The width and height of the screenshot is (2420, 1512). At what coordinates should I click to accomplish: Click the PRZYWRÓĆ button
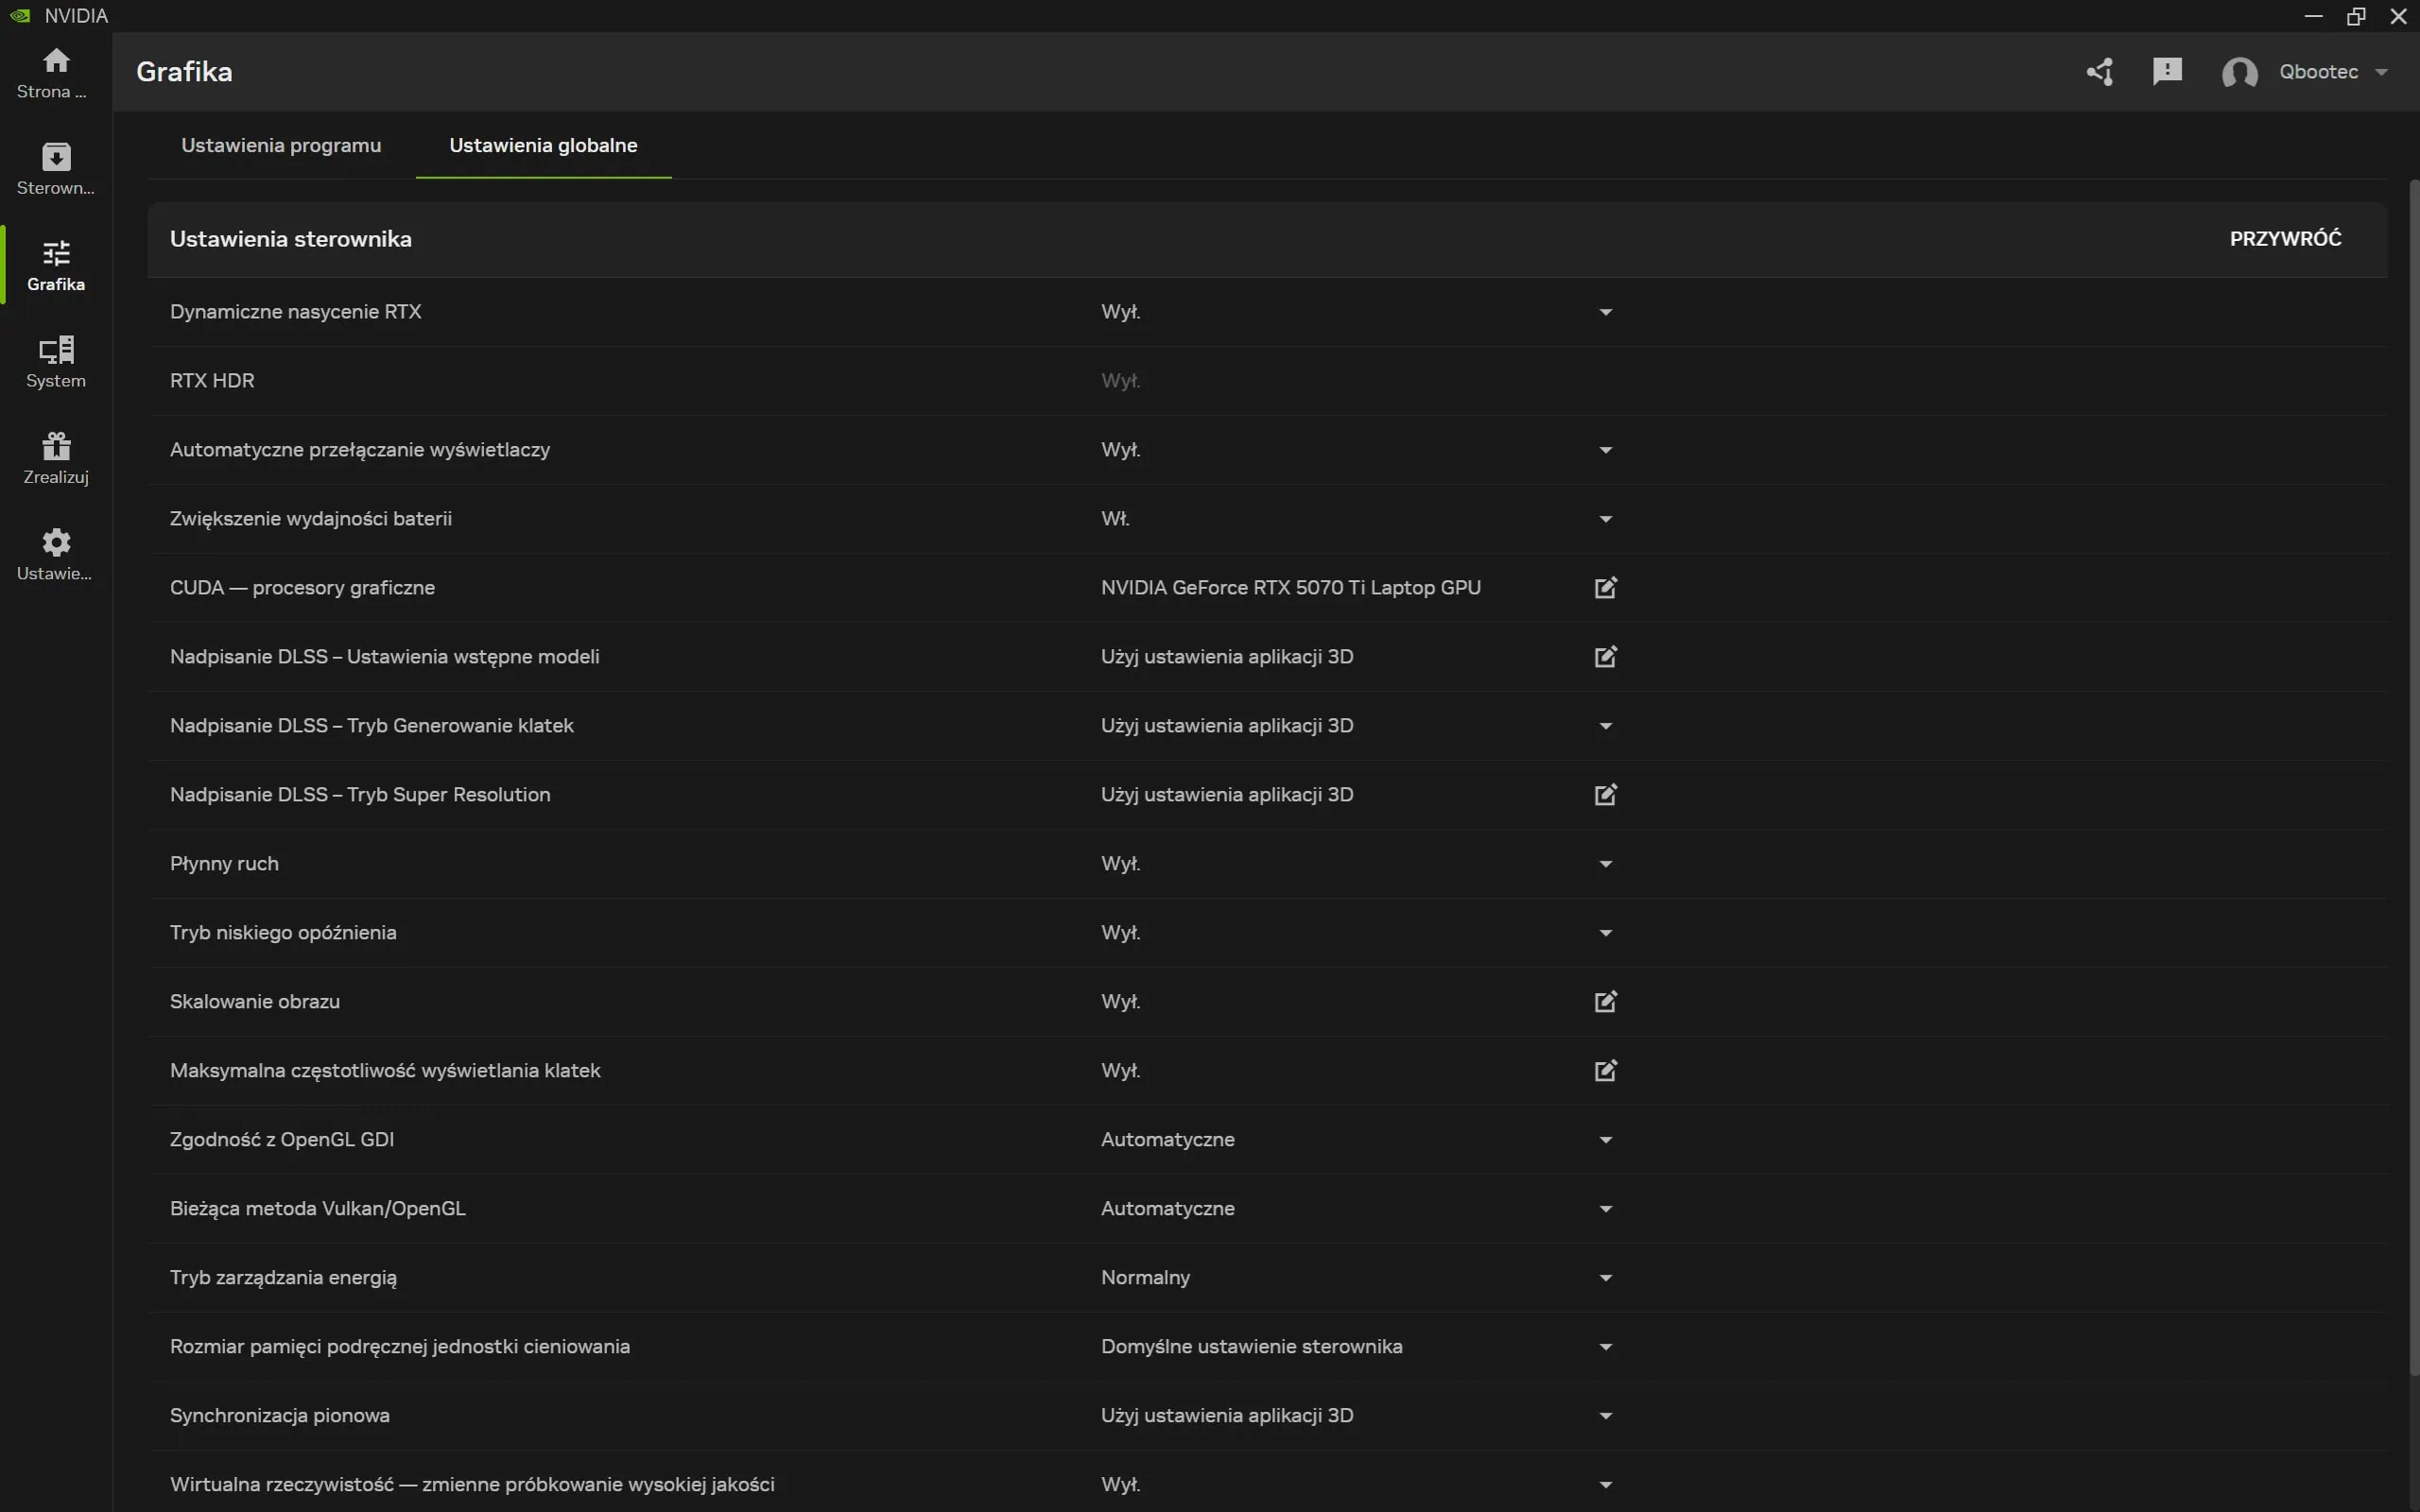coord(2285,238)
